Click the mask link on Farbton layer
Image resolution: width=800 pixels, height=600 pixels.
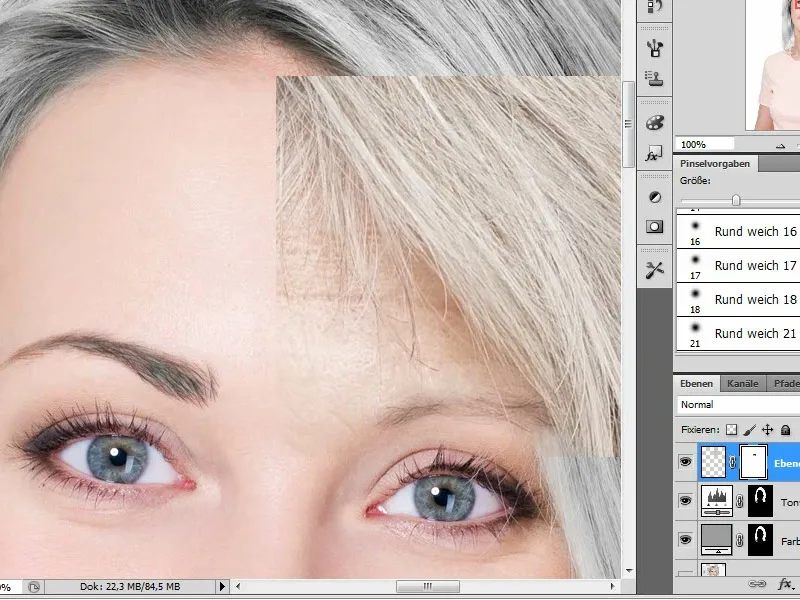739,540
